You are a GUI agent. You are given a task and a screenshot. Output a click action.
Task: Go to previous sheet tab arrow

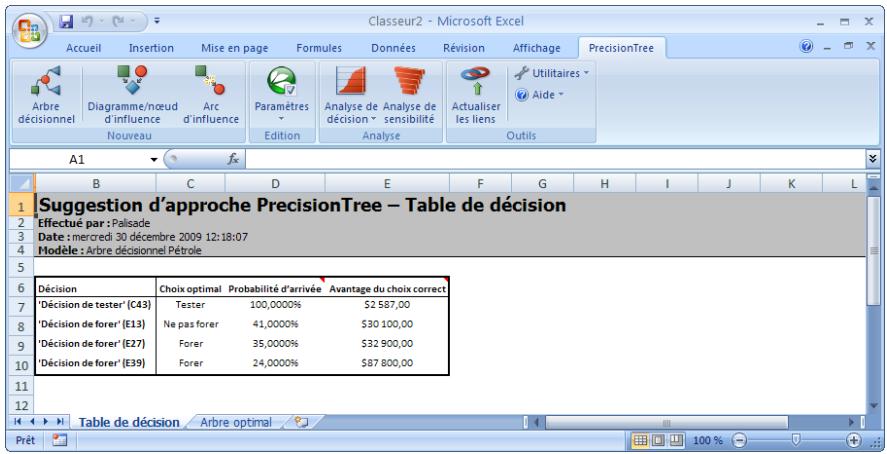tap(32, 422)
